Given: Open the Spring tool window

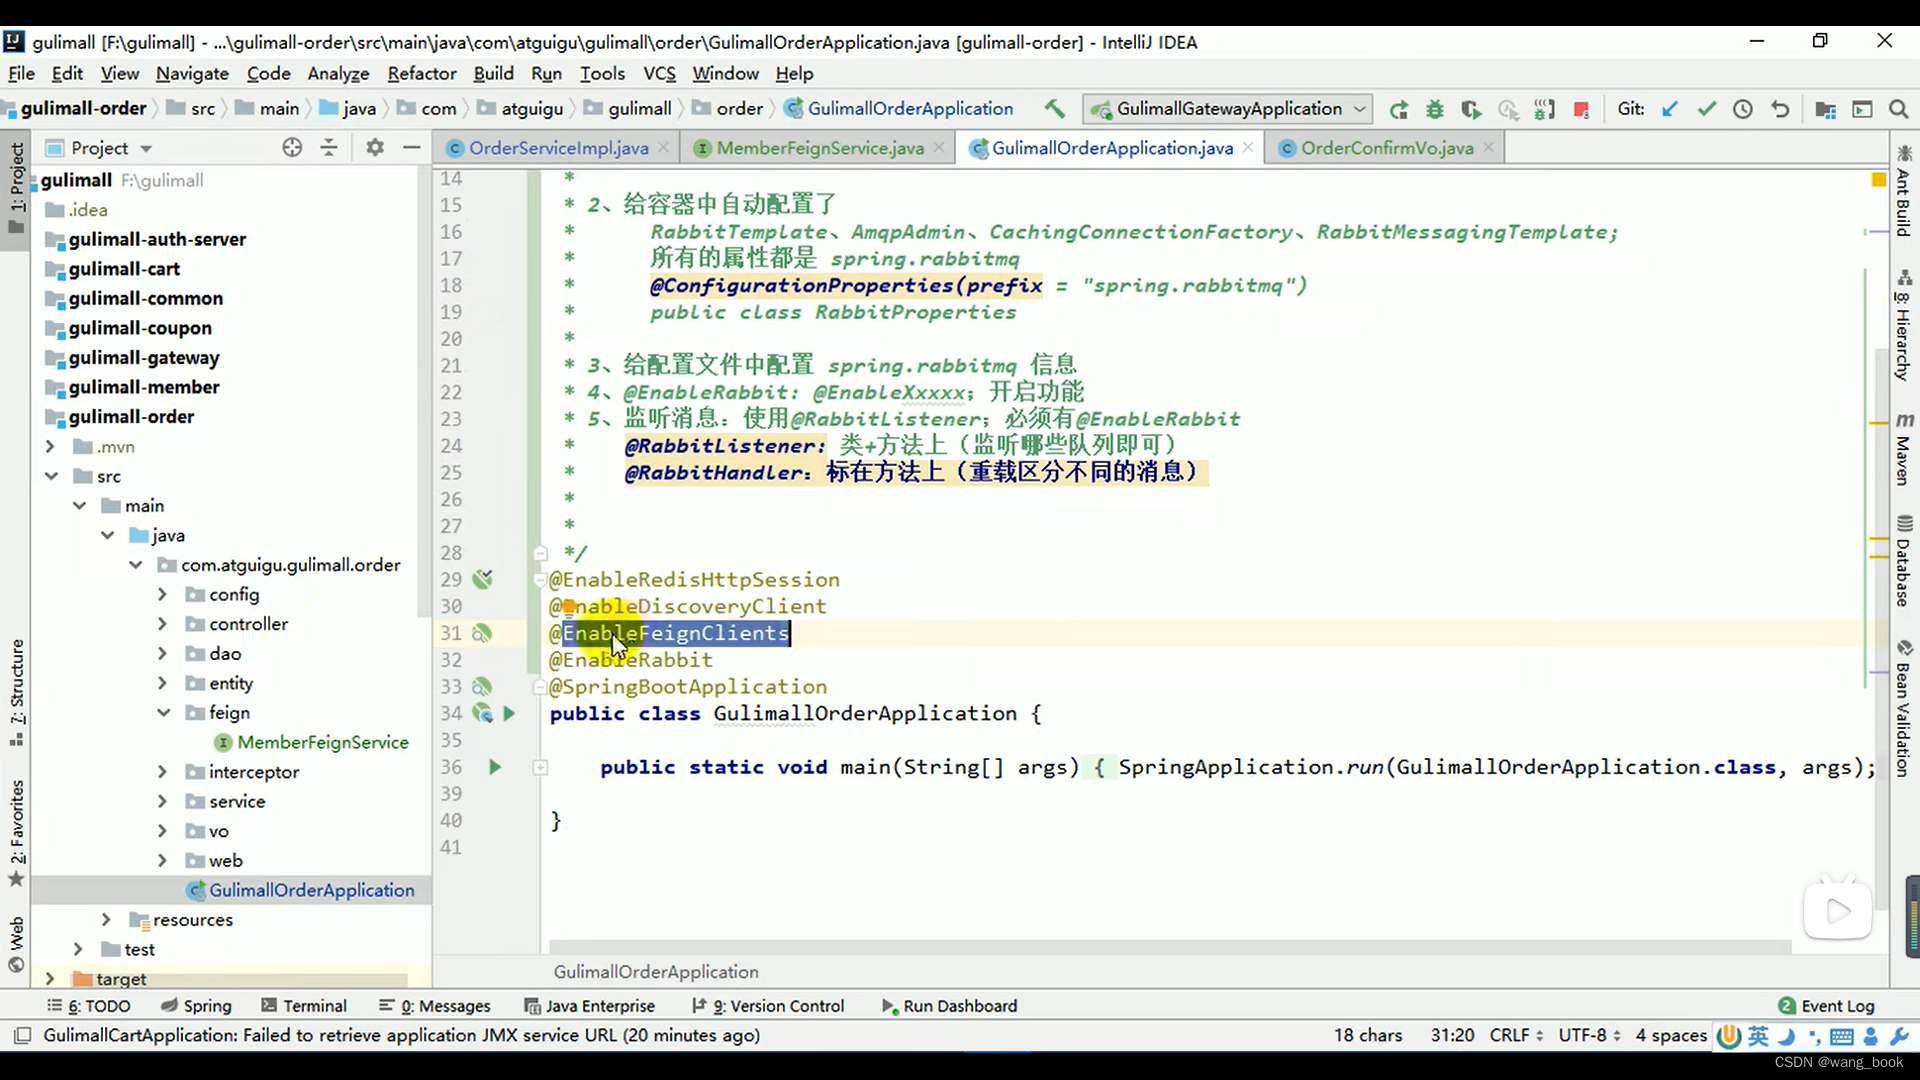Looking at the screenshot, I should pos(196,1006).
